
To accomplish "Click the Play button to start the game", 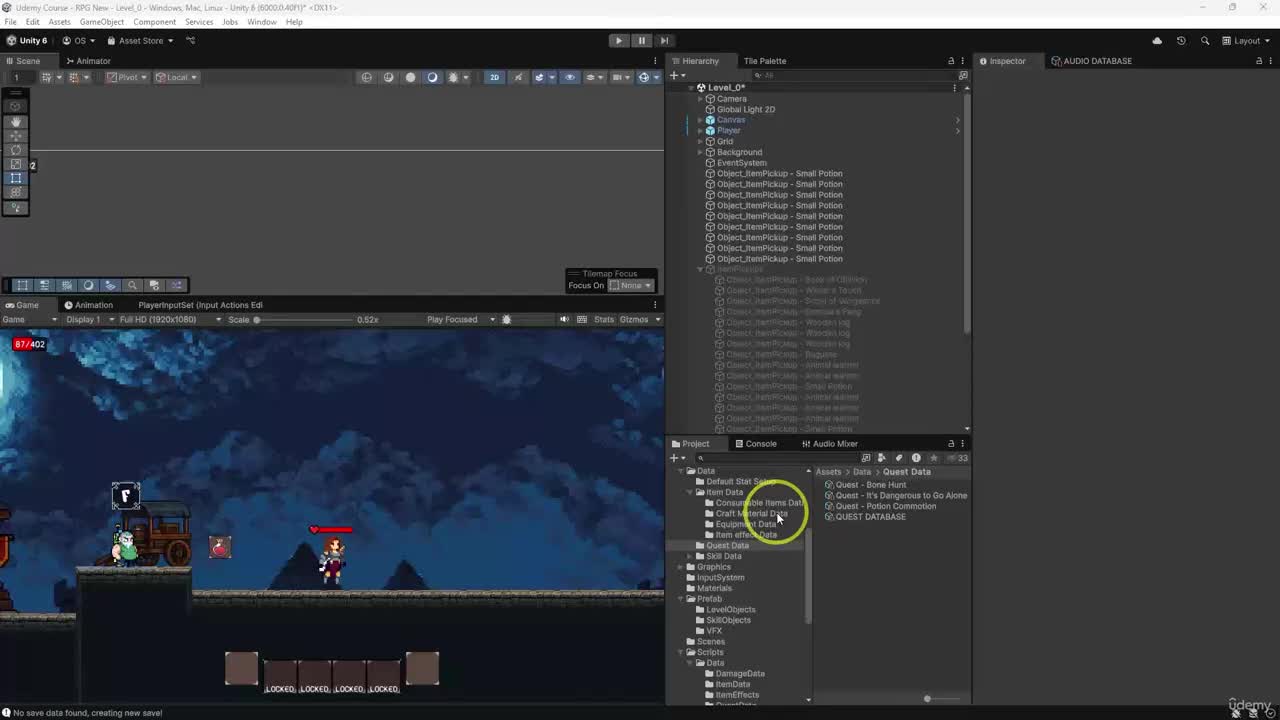I will click(x=618, y=41).
